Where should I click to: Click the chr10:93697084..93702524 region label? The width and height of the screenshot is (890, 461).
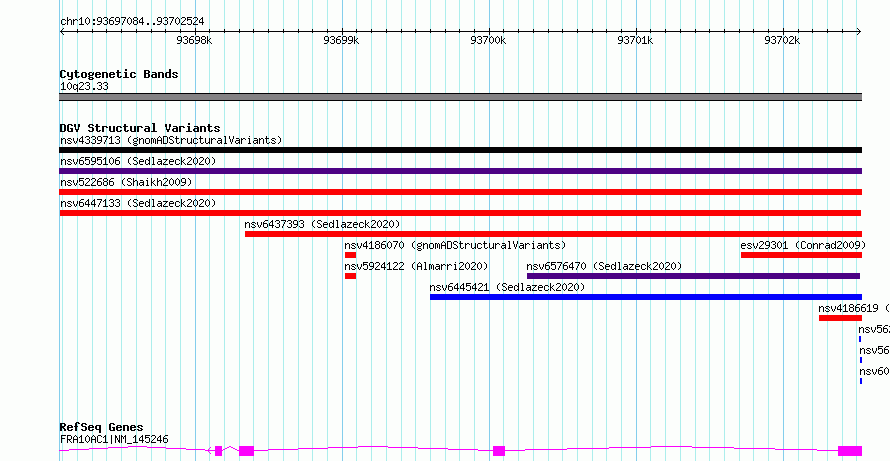pyautogui.click(x=132, y=22)
